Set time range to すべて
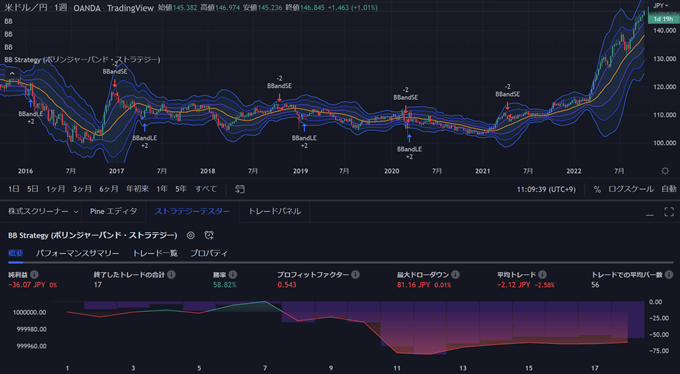Screen dimensions: 680x374 click(x=206, y=189)
